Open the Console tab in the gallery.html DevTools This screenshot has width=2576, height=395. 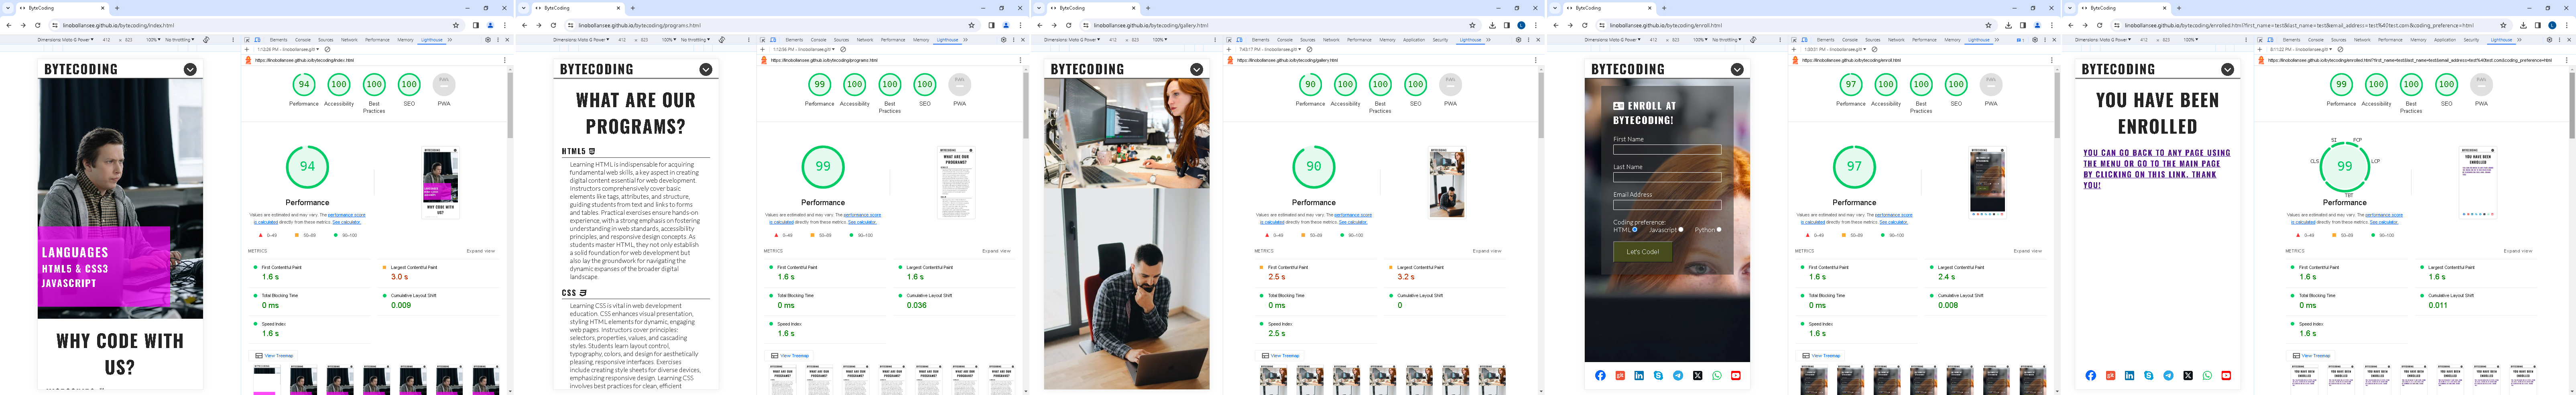[x=1285, y=40]
